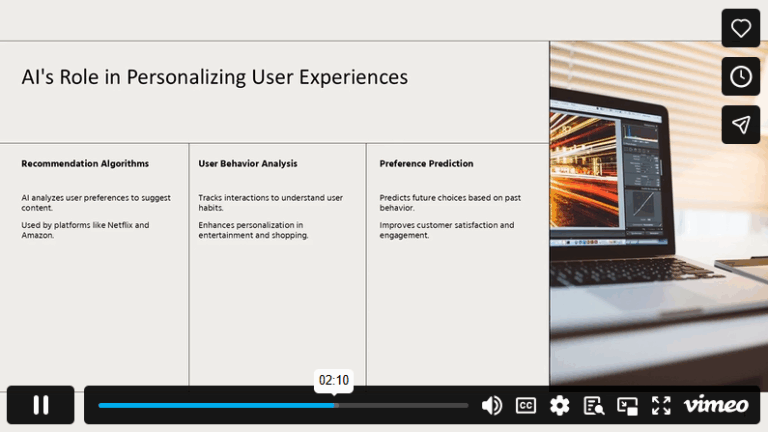This screenshot has width=768, height=432.
Task: Add video to Watch Later
Action: pyautogui.click(x=741, y=77)
